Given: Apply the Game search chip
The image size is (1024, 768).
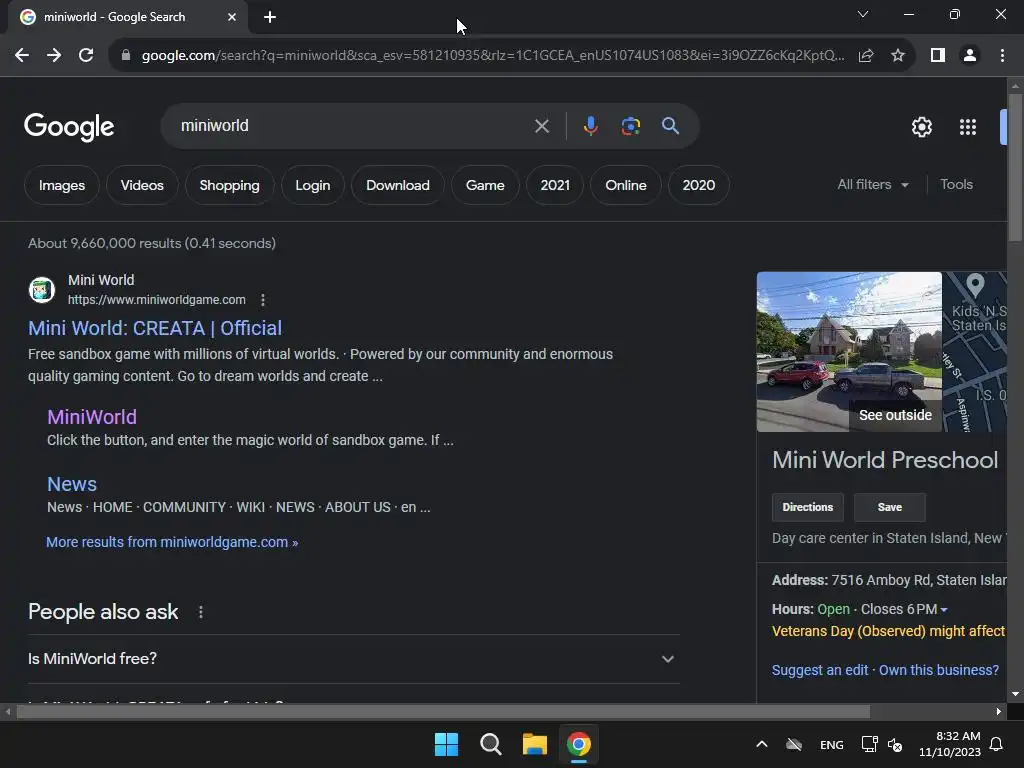Looking at the screenshot, I should click(x=485, y=185).
